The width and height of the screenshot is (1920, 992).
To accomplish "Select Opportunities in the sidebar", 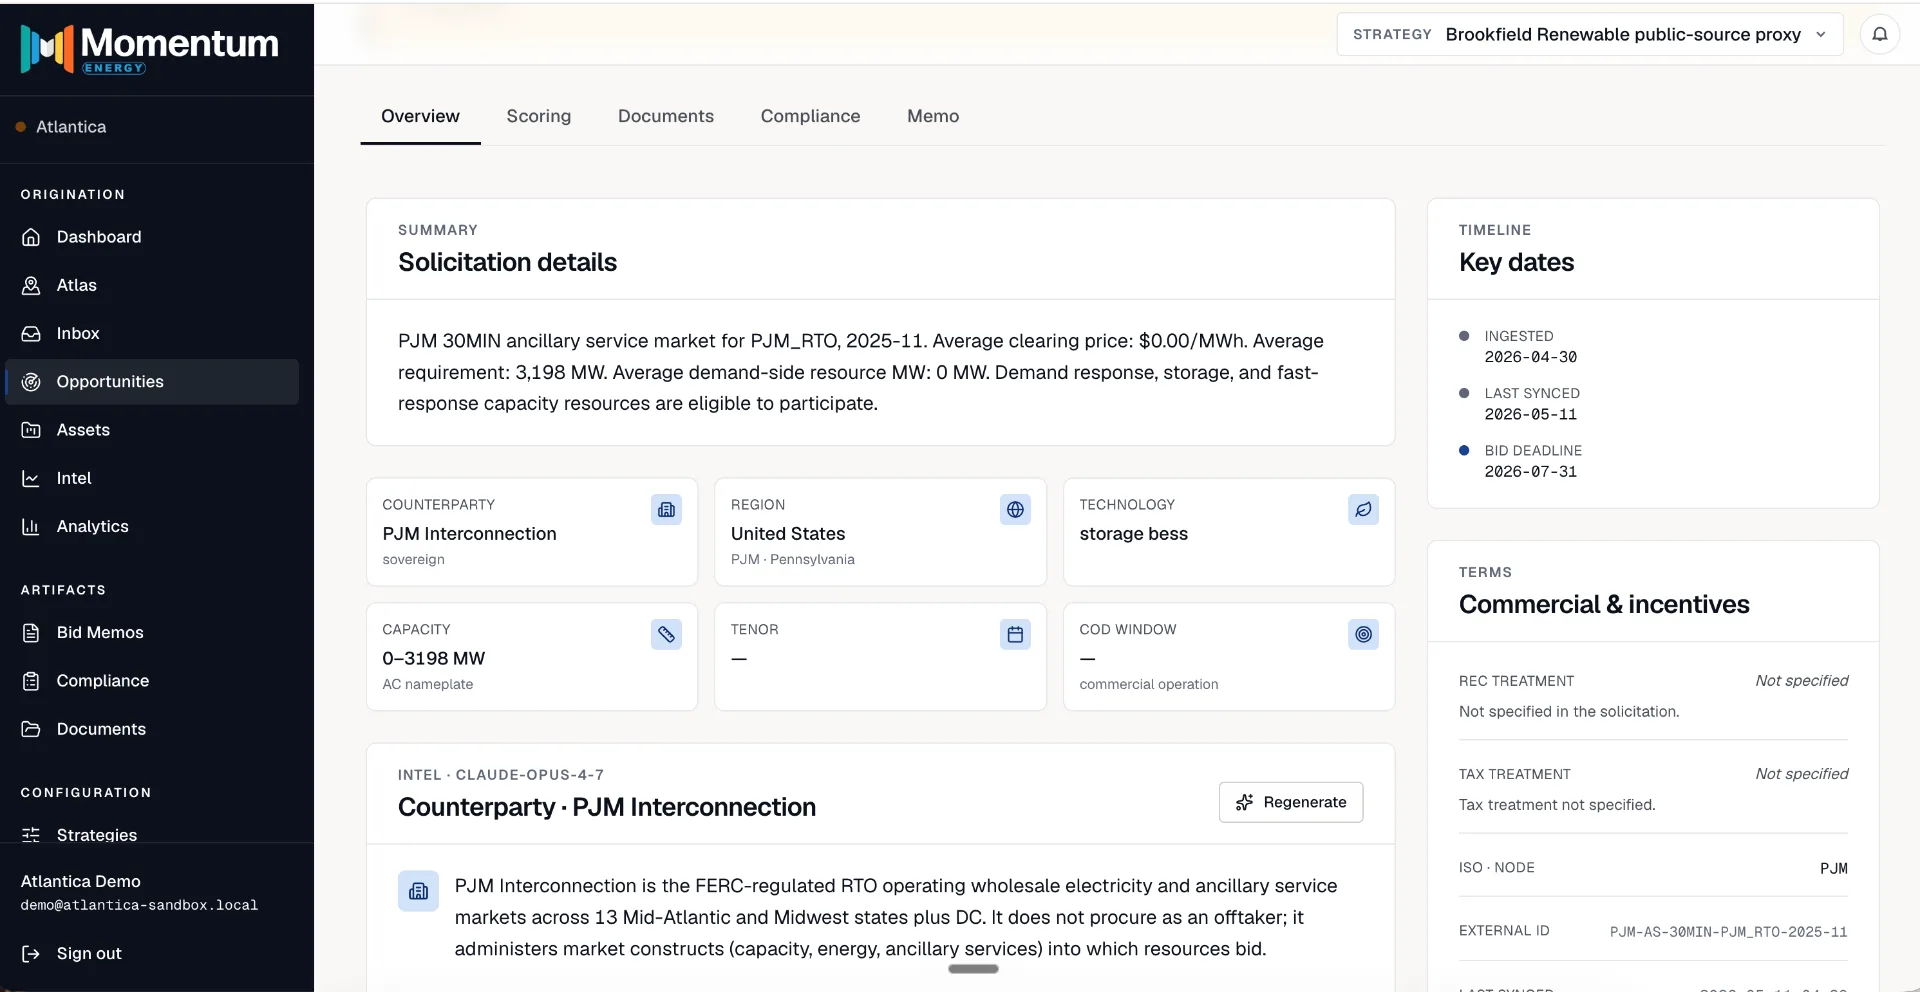I will 152,382.
